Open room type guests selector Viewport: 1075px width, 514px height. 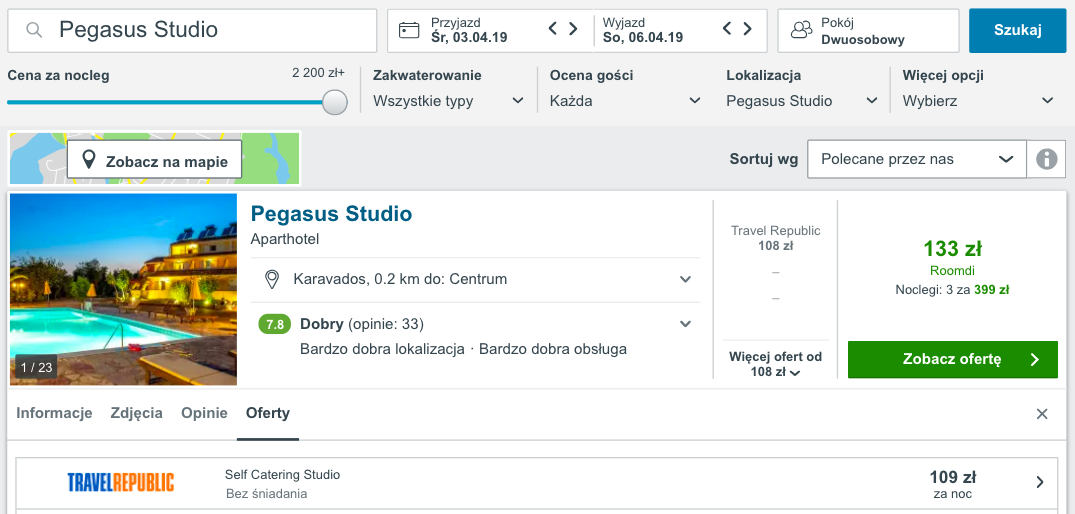coord(867,30)
